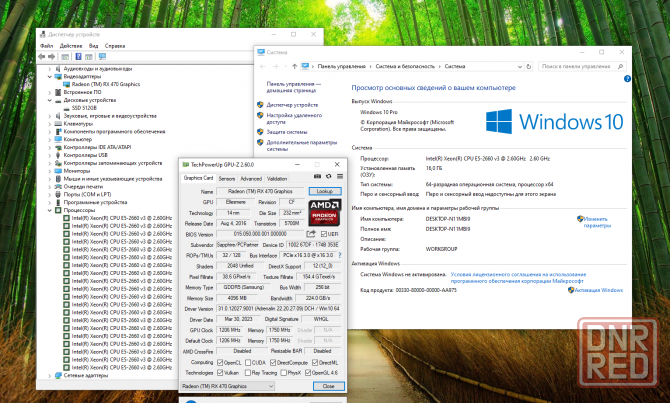Open the Вид menu in Device Manager
Screen dimensions: 670x403
point(93,46)
